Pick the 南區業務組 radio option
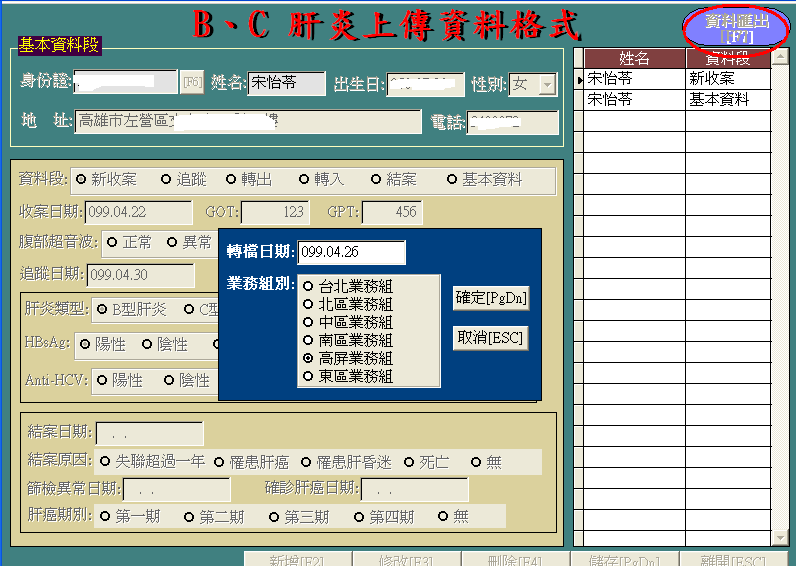The height and width of the screenshot is (566, 796). click(308, 341)
